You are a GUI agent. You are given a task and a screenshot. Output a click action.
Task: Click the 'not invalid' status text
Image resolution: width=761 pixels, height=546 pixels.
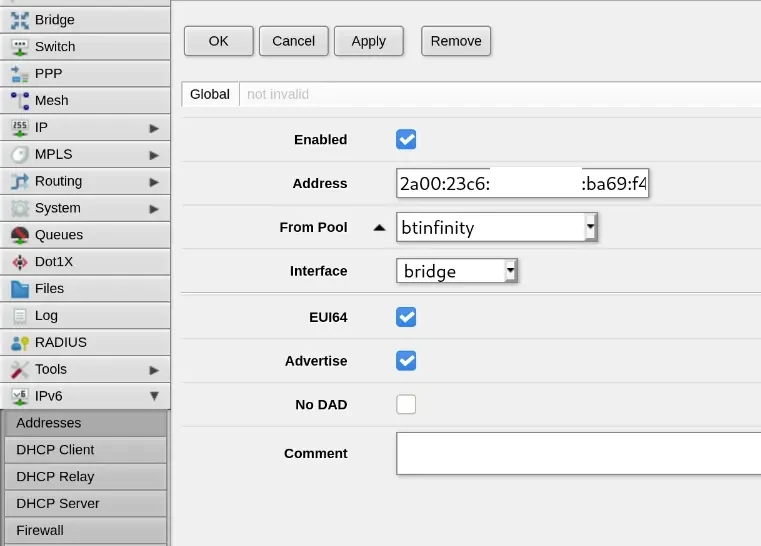[278, 94]
